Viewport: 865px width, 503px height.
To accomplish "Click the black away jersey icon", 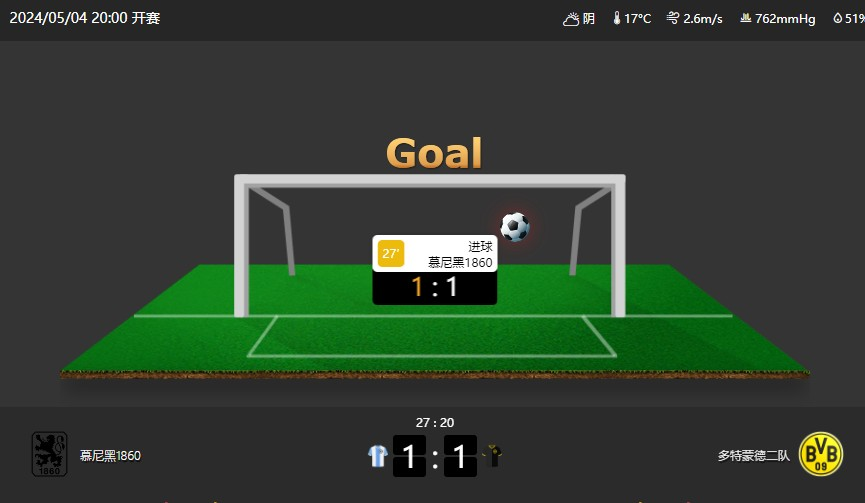I will tap(493, 456).
